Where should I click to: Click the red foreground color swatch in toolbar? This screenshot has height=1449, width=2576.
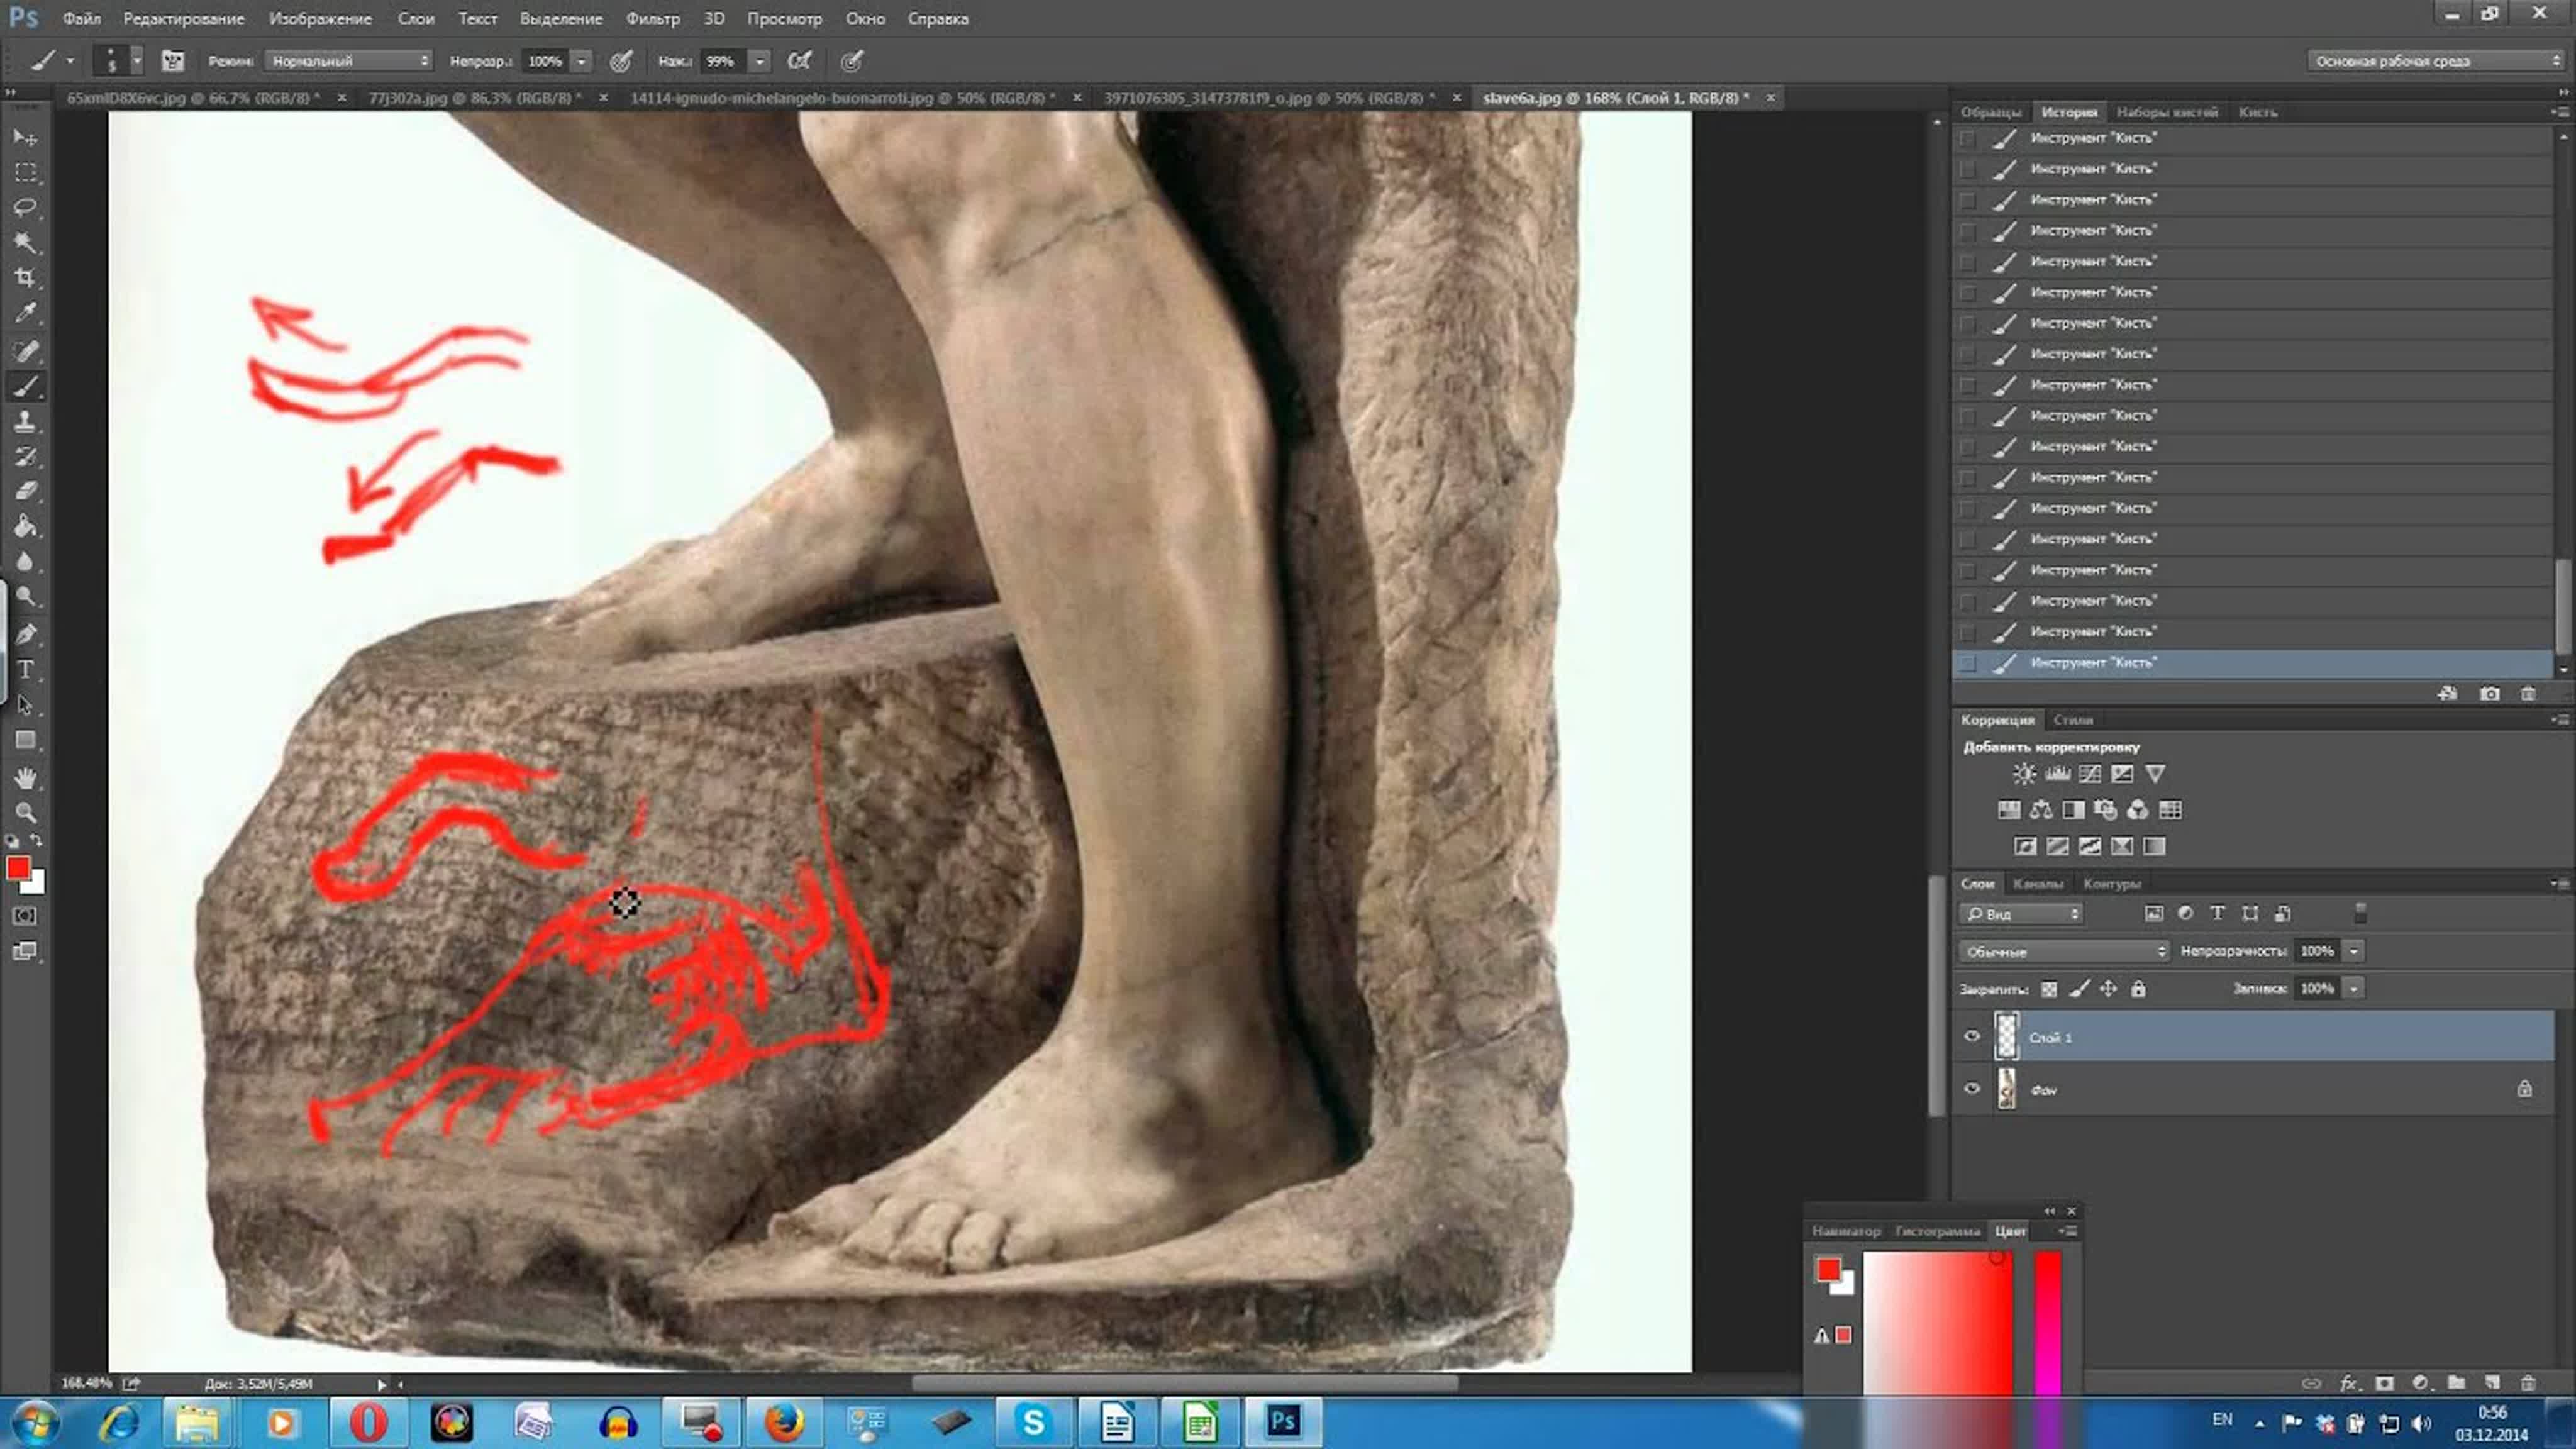[x=18, y=868]
